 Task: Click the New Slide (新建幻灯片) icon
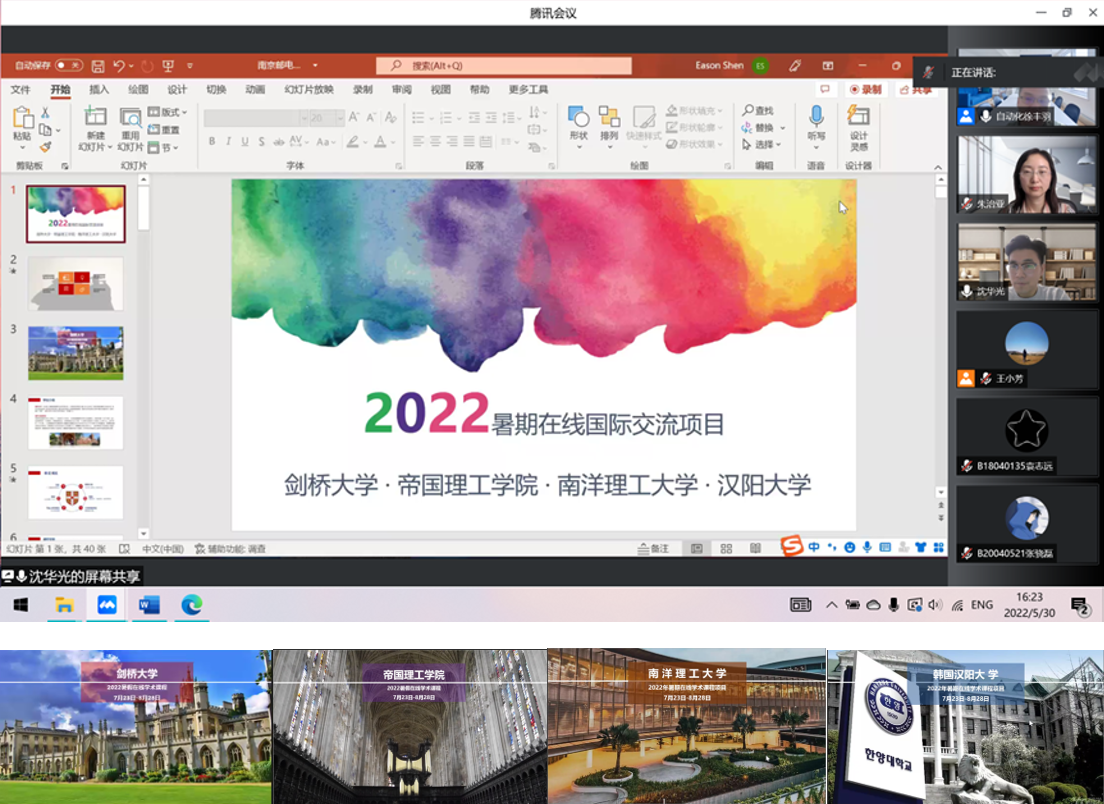[95, 118]
